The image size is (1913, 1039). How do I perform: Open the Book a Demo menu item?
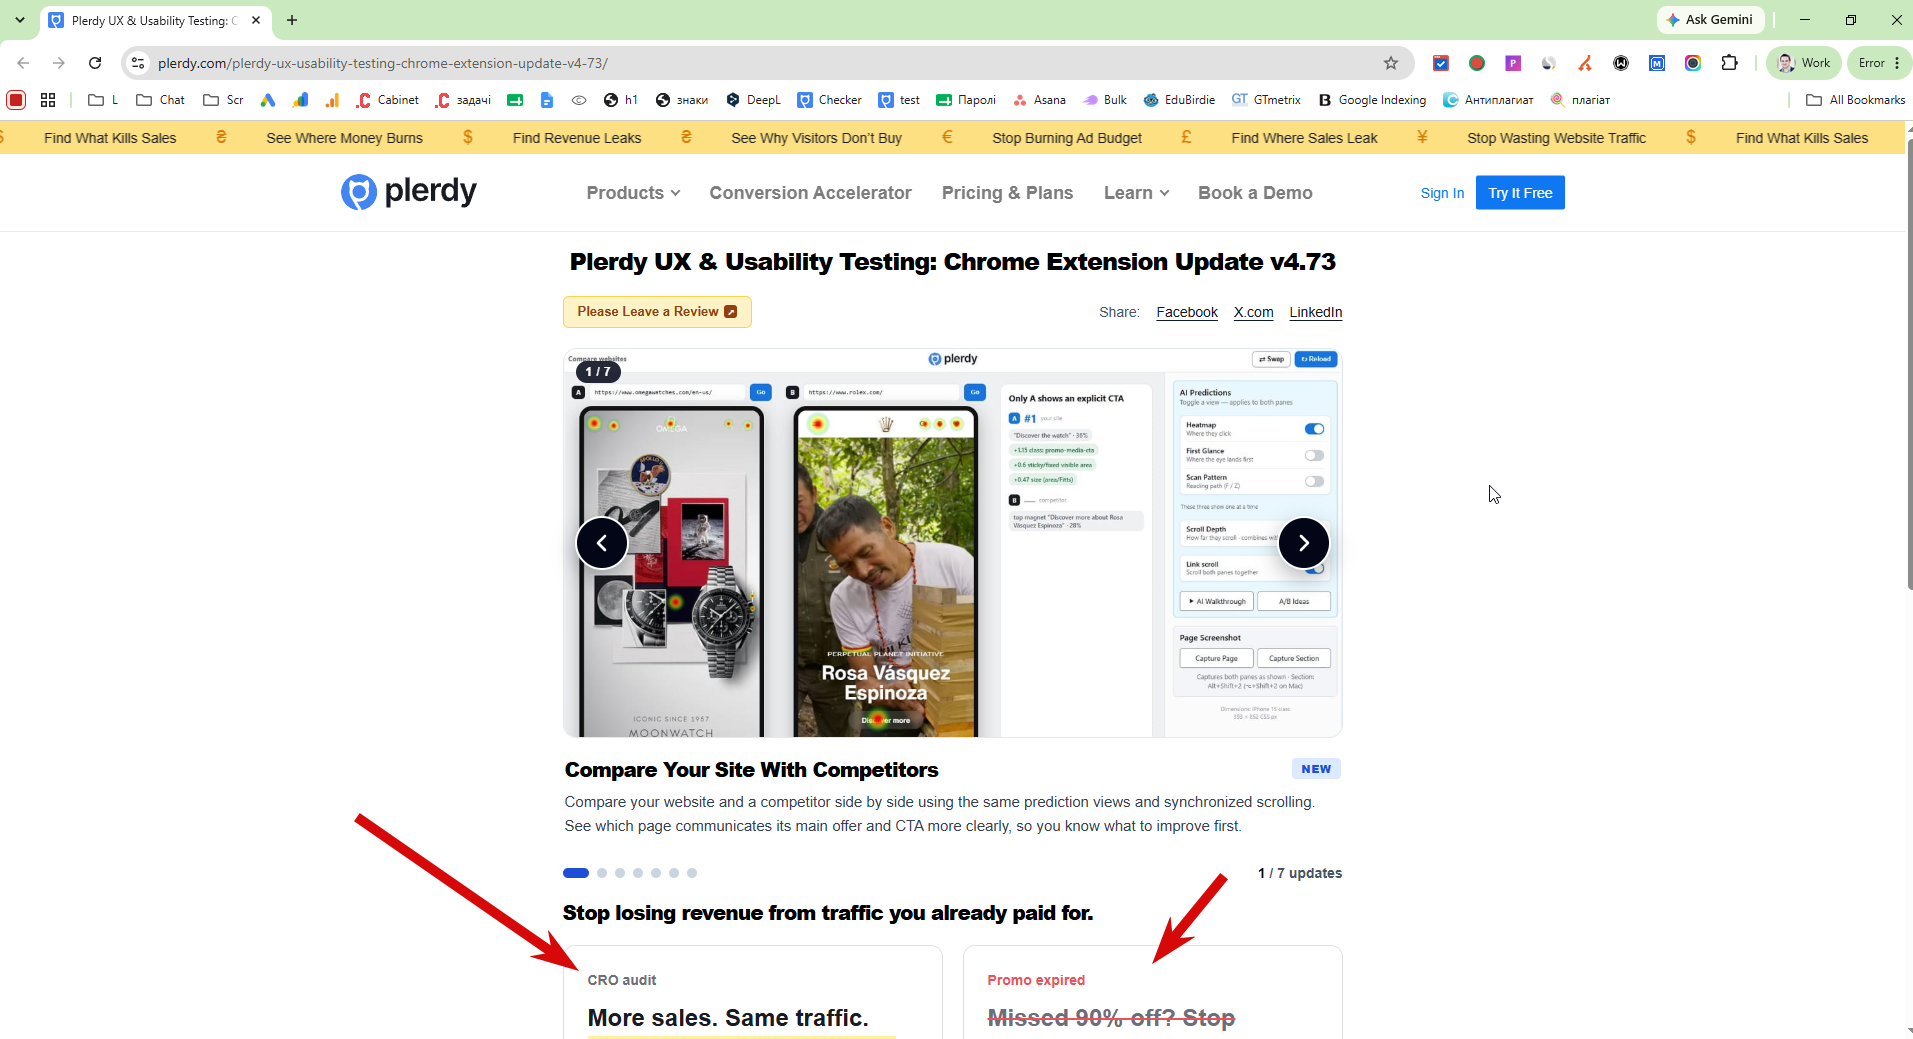point(1255,193)
